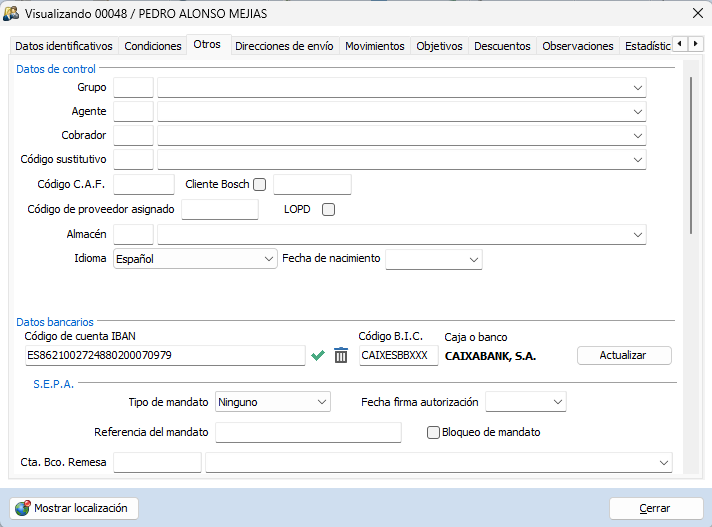Tick the LOPD checkbox
This screenshot has height=527, width=712.
pos(328,210)
